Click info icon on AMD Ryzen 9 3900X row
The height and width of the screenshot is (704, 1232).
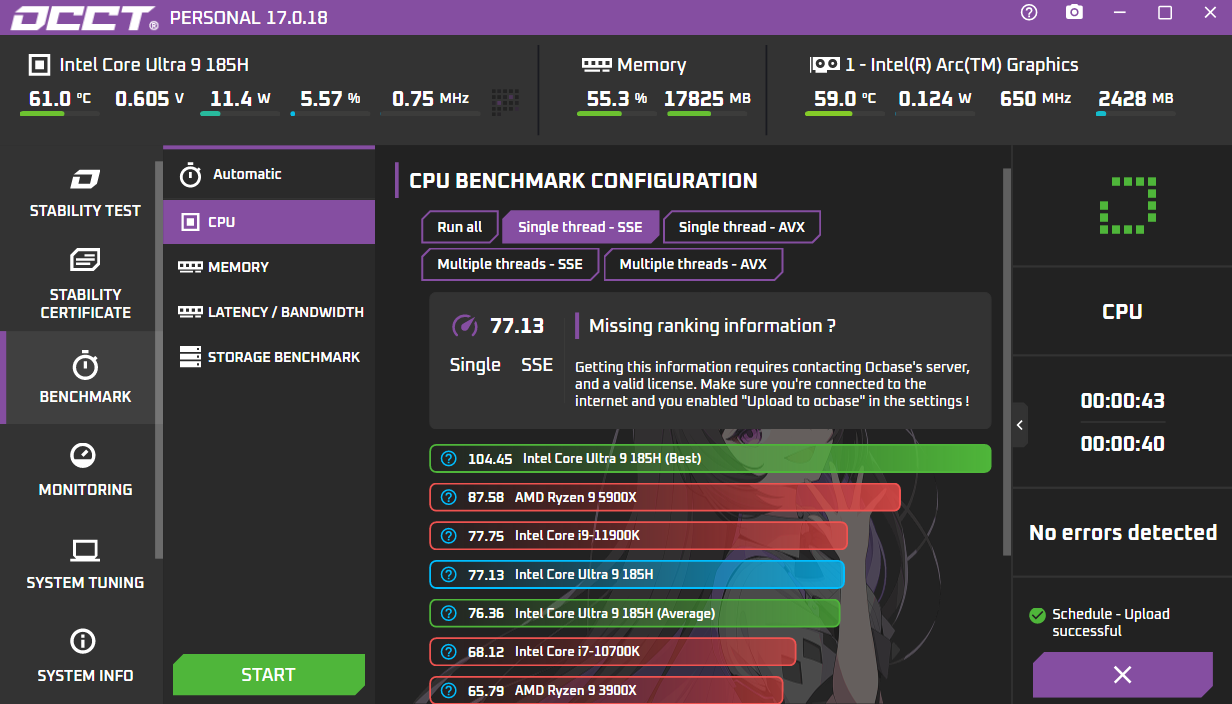[448, 690]
